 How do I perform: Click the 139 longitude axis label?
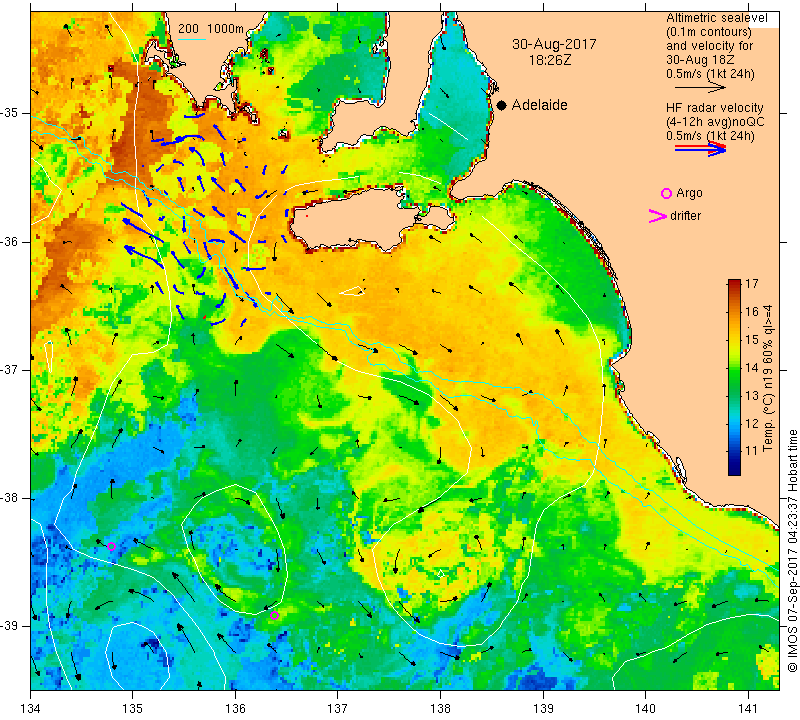click(x=543, y=708)
